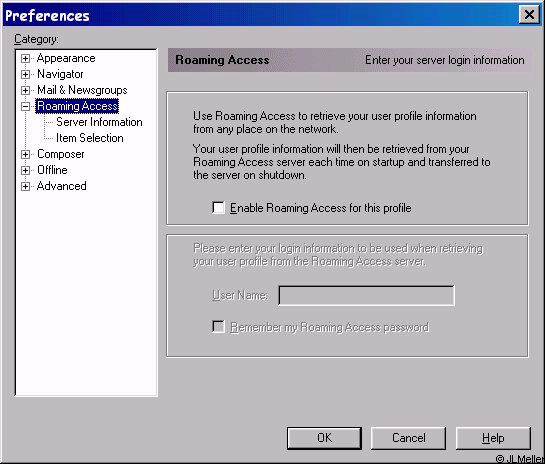Screen dimensions: 545x464
Task: Select Item Selection in the tree
Action: coord(90,138)
